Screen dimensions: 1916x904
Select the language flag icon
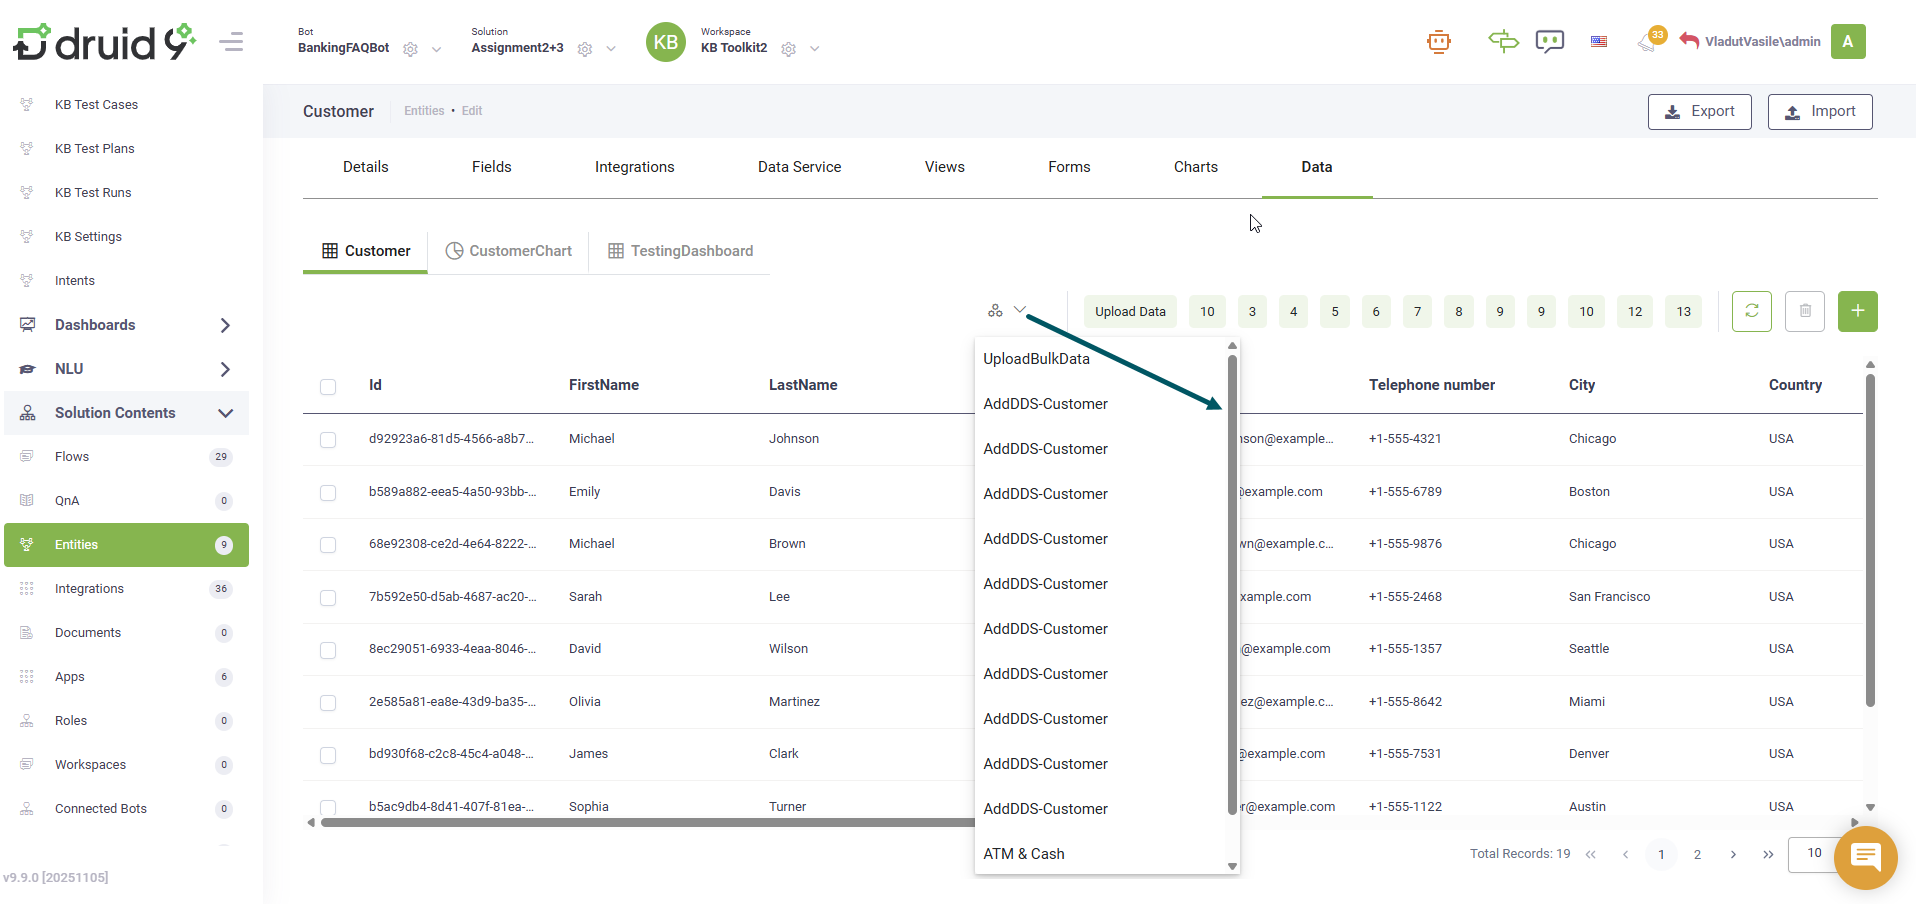(x=1599, y=42)
